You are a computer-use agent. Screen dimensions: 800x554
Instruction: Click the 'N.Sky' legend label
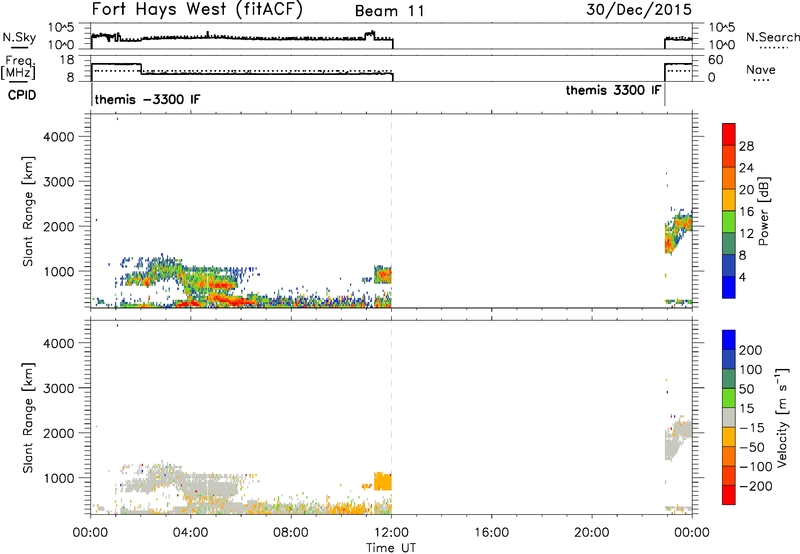[x=19, y=37]
